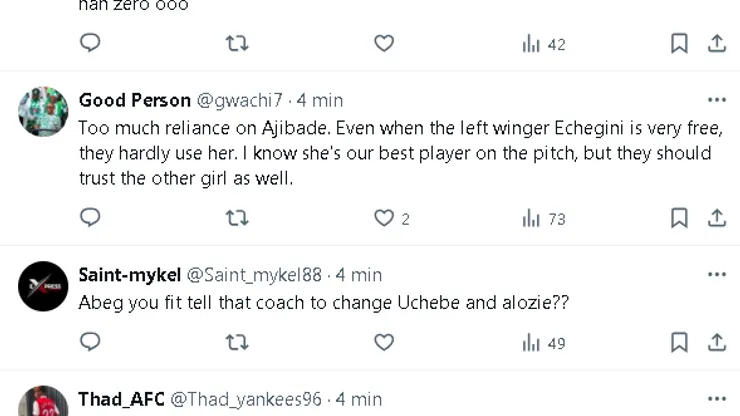Screen dimensions: 740x416
Task: Reply to Saint-mykel's tweet
Action: tap(90, 342)
